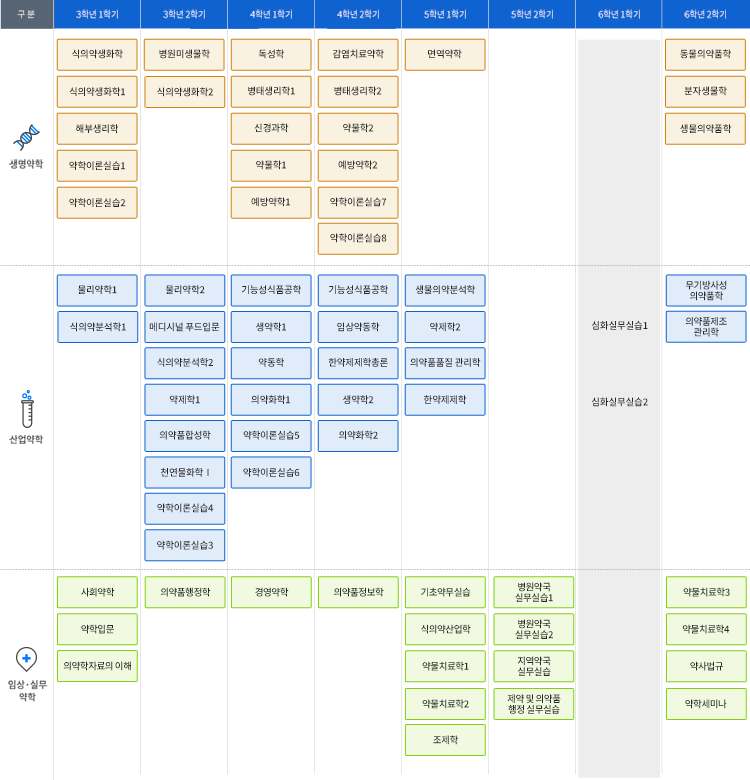The image size is (750, 780).
Task: Open the 독성학 course box
Action: click(271, 55)
